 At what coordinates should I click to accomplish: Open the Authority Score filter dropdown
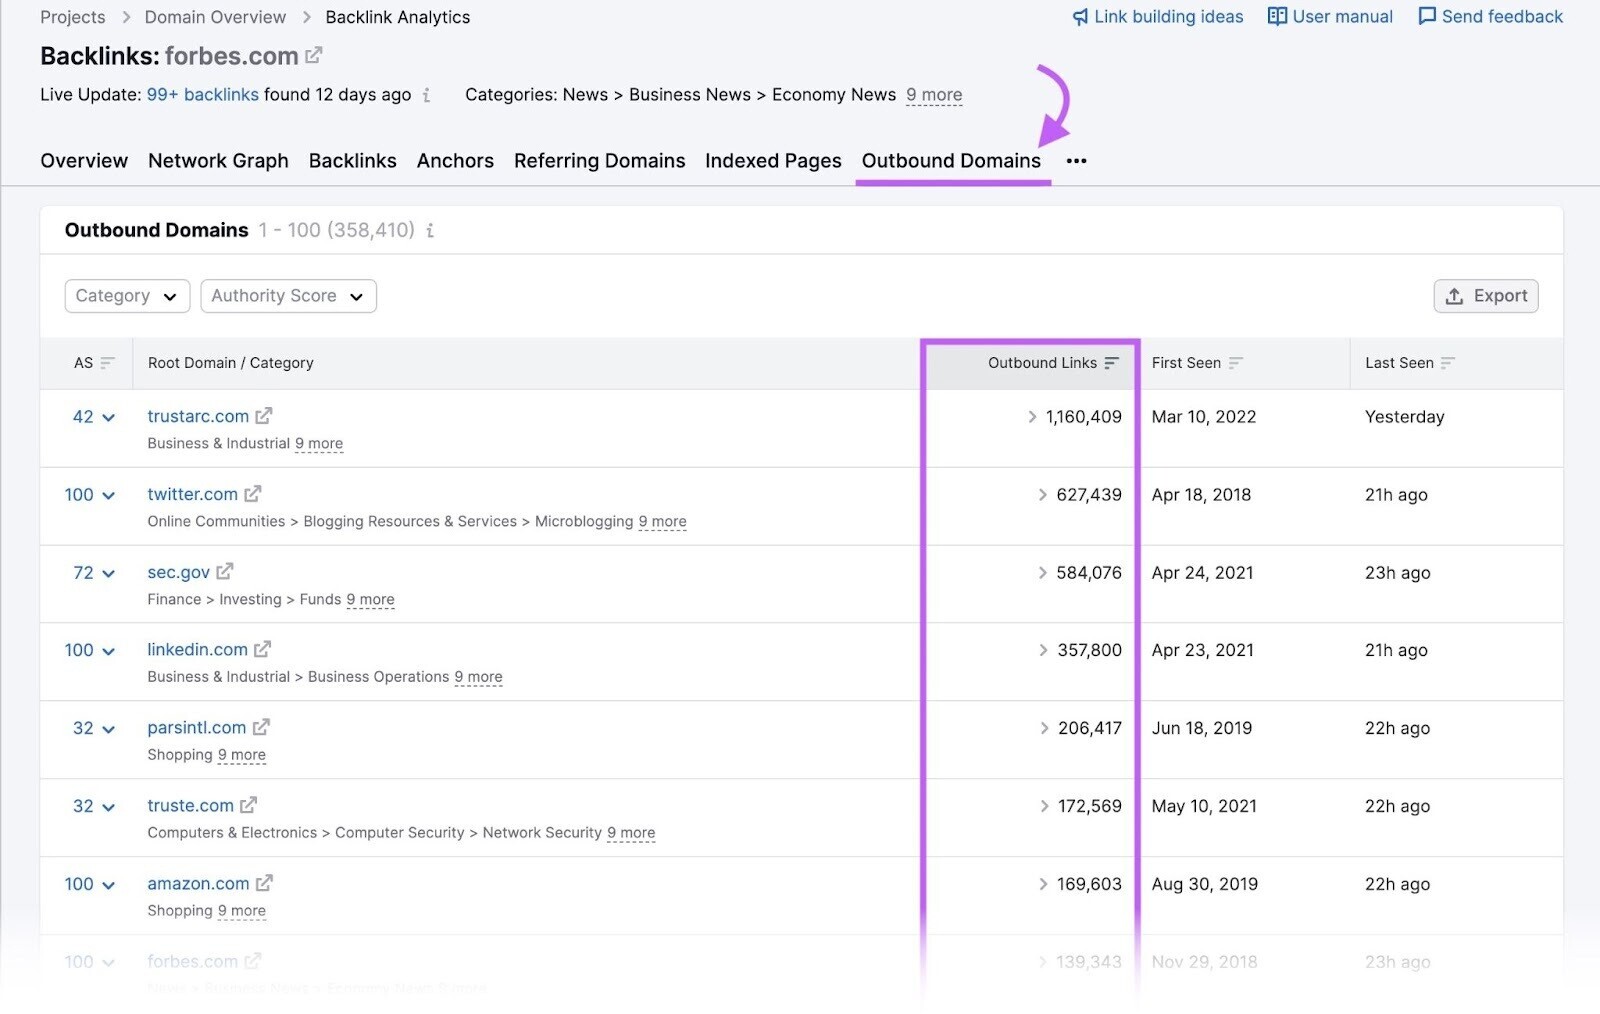288,296
